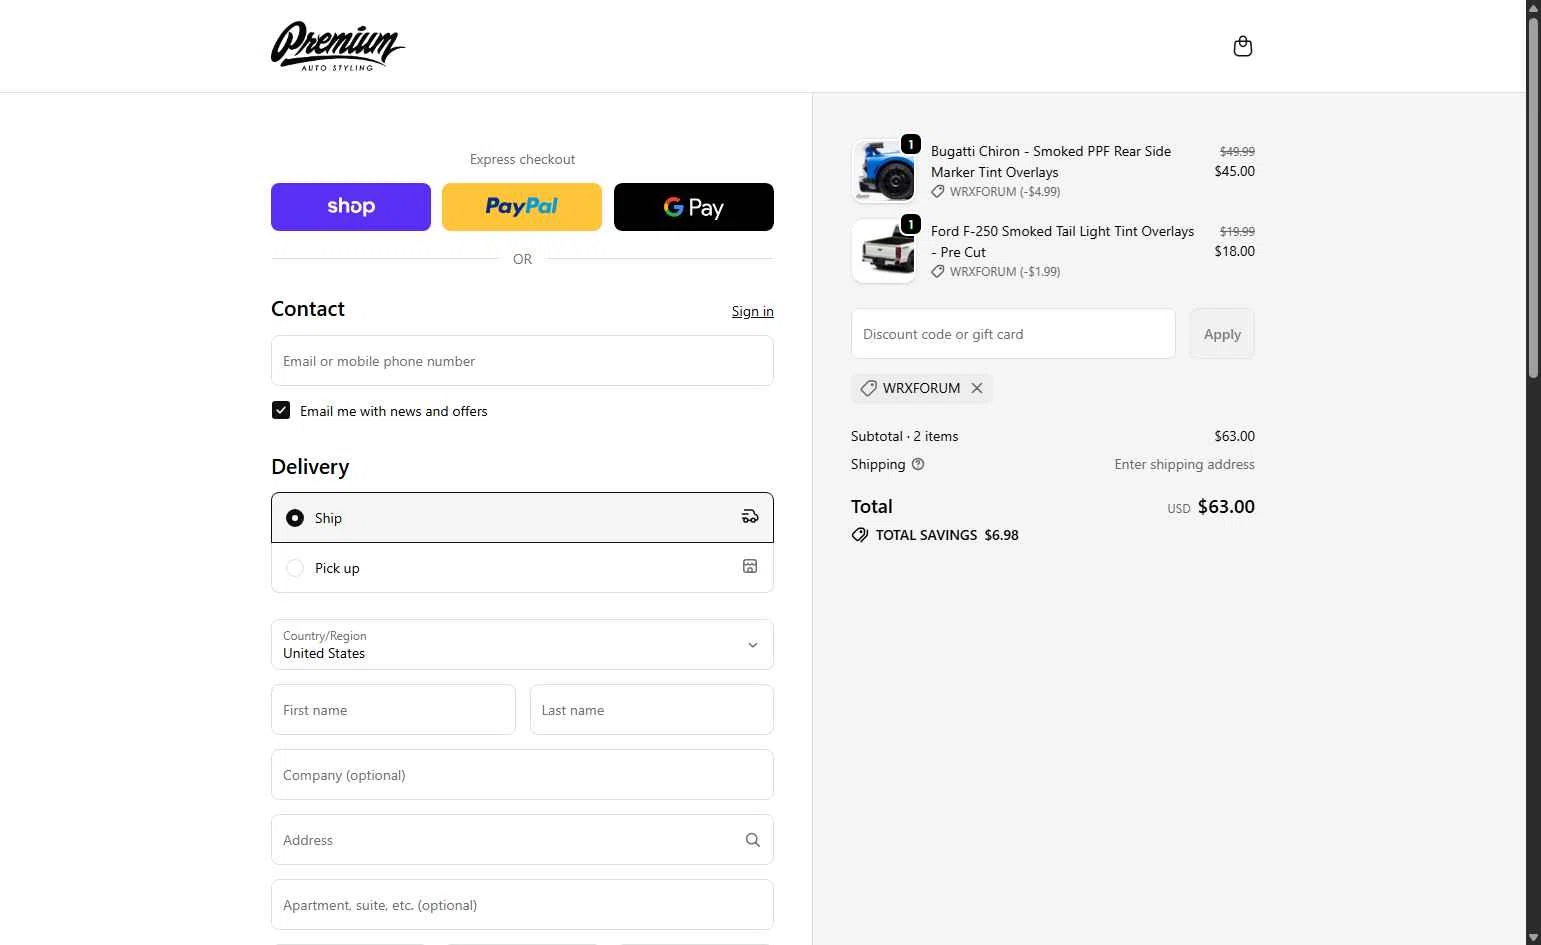This screenshot has width=1541, height=945.
Task: Click the quantity badge on Bugatti thumbnail
Action: click(911, 144)
